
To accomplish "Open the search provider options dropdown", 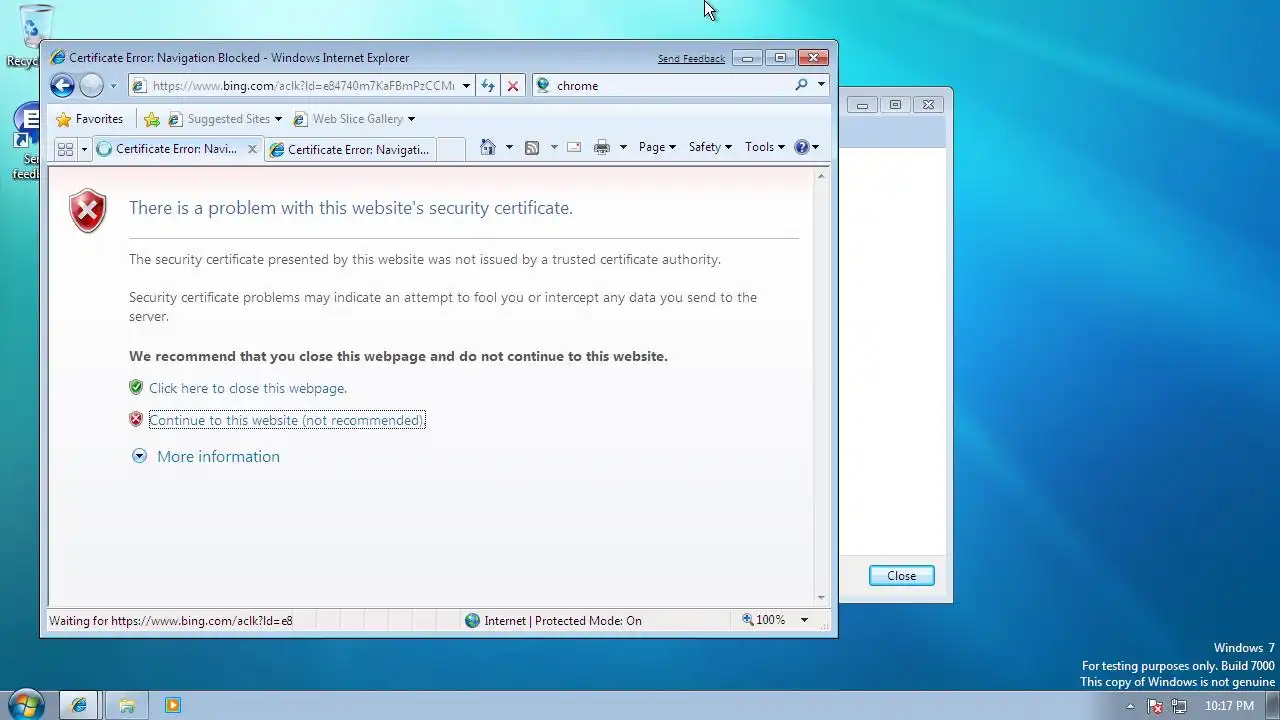I will point(821,85).
